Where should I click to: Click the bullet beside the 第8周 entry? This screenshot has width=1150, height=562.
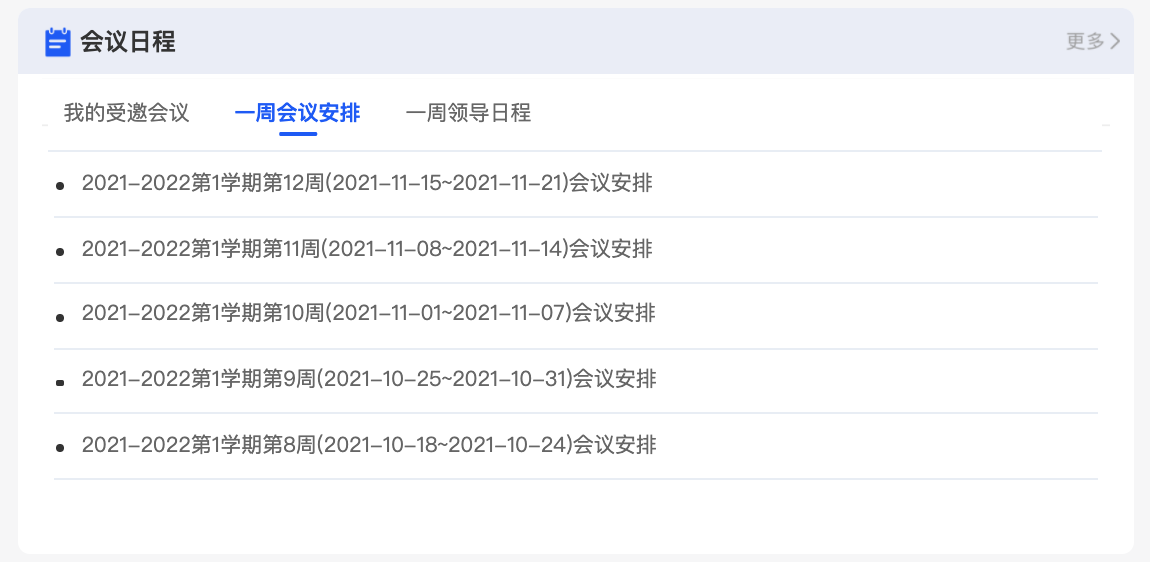60,448
